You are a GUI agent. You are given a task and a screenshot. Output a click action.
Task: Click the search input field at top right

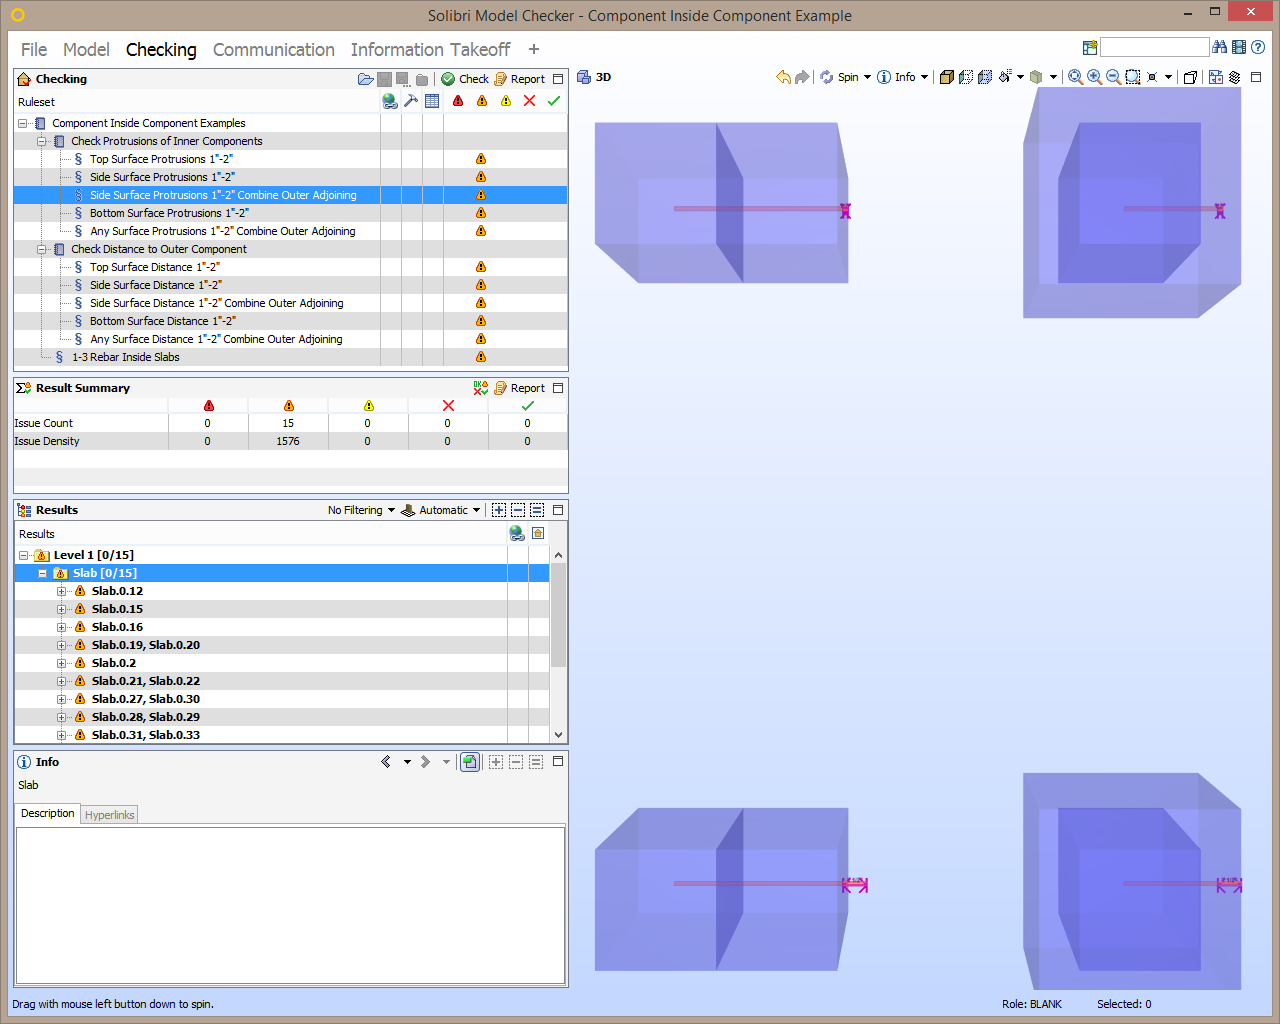1155,47
